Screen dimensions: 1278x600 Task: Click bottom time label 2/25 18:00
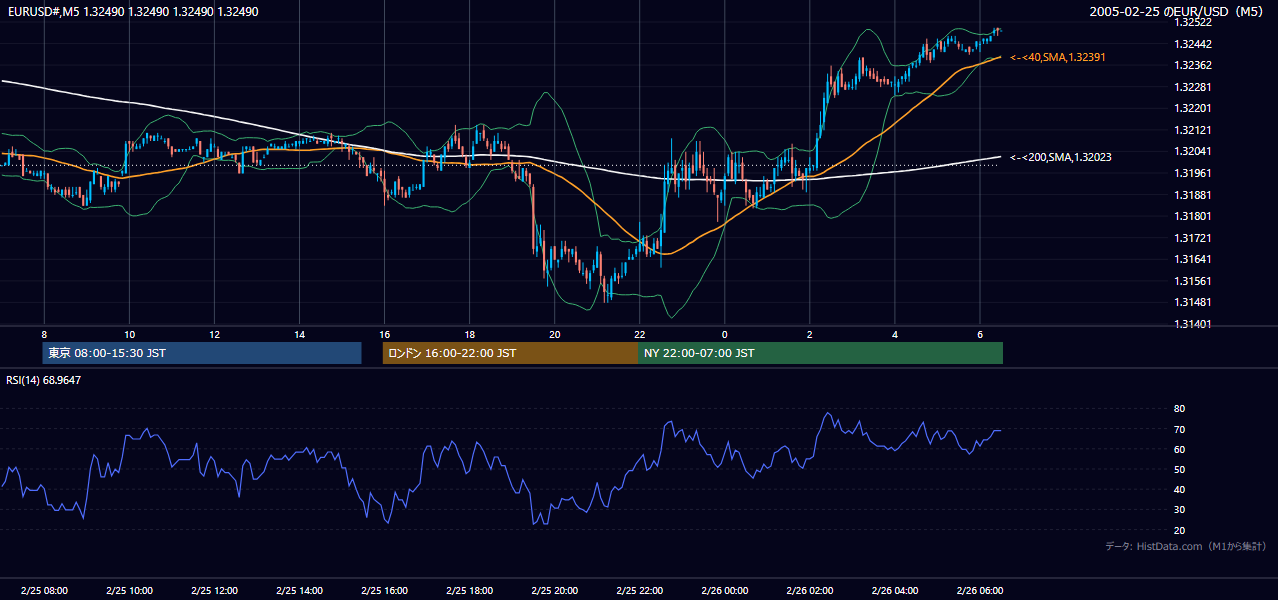(x=469, y=590)
